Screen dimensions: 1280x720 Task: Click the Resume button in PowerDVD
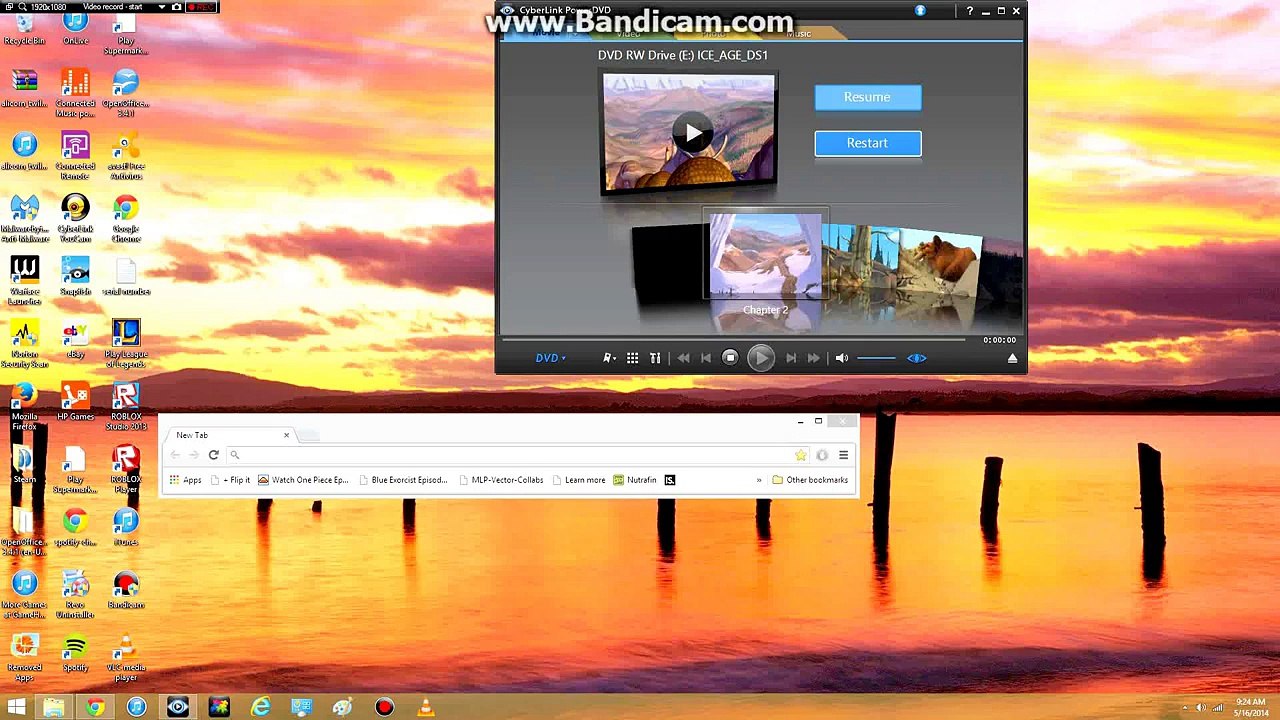pos(867,97)
